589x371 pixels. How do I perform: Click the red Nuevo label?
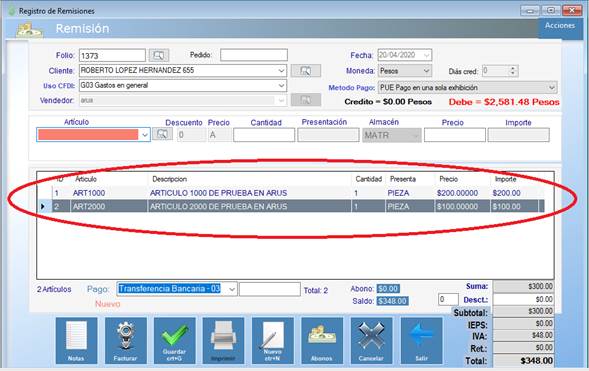(x=107, y=304)
